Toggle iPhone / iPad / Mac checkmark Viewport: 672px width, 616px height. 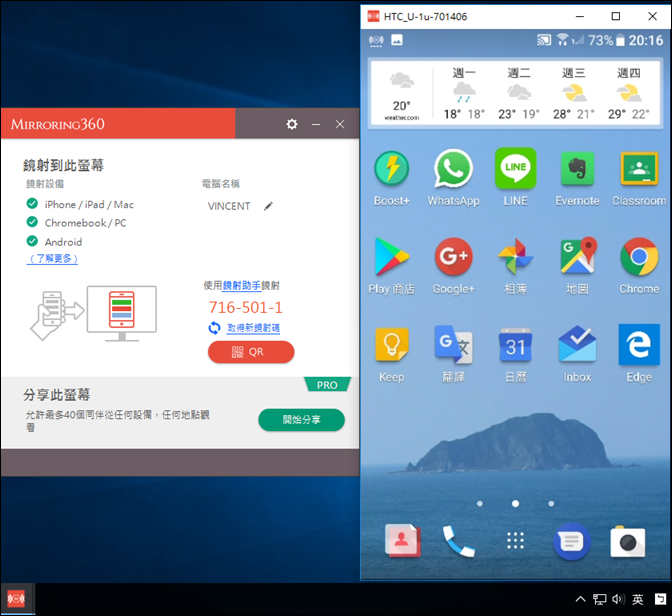coord(32,203)
